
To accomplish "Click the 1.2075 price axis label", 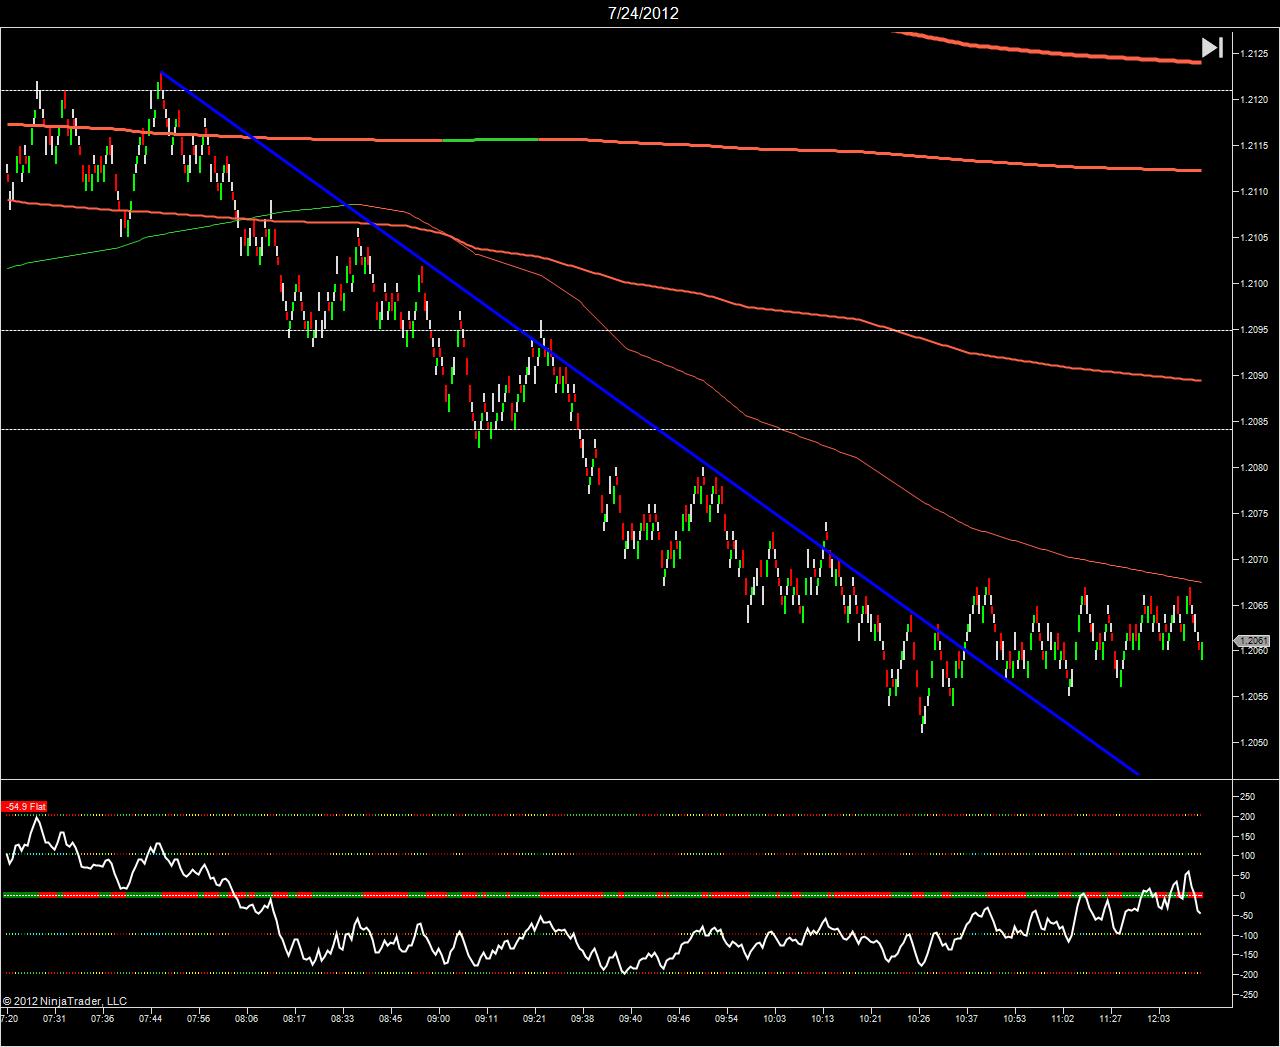I will point(1254,513).
